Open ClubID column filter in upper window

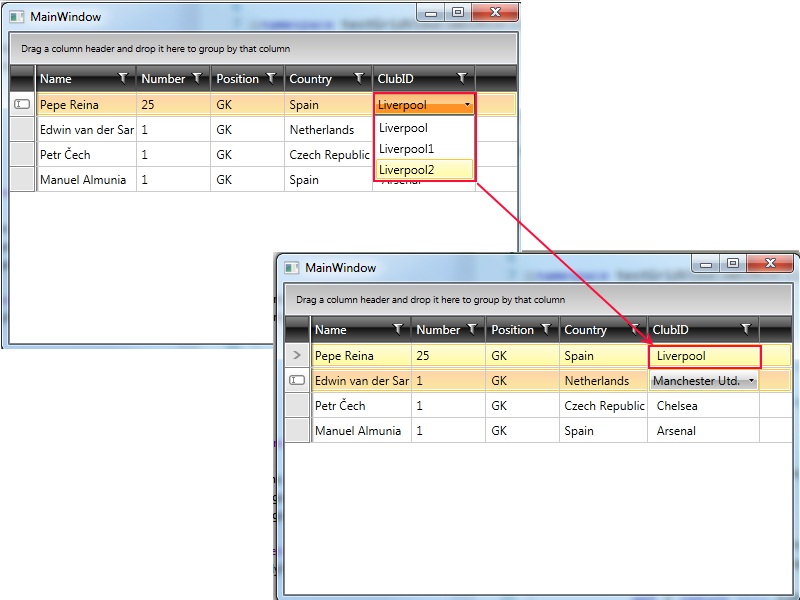tap(462, 78)
